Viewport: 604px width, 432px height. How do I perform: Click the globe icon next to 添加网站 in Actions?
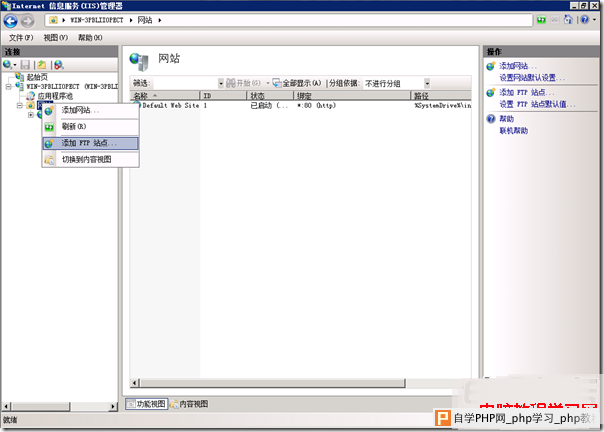[491, 66]
